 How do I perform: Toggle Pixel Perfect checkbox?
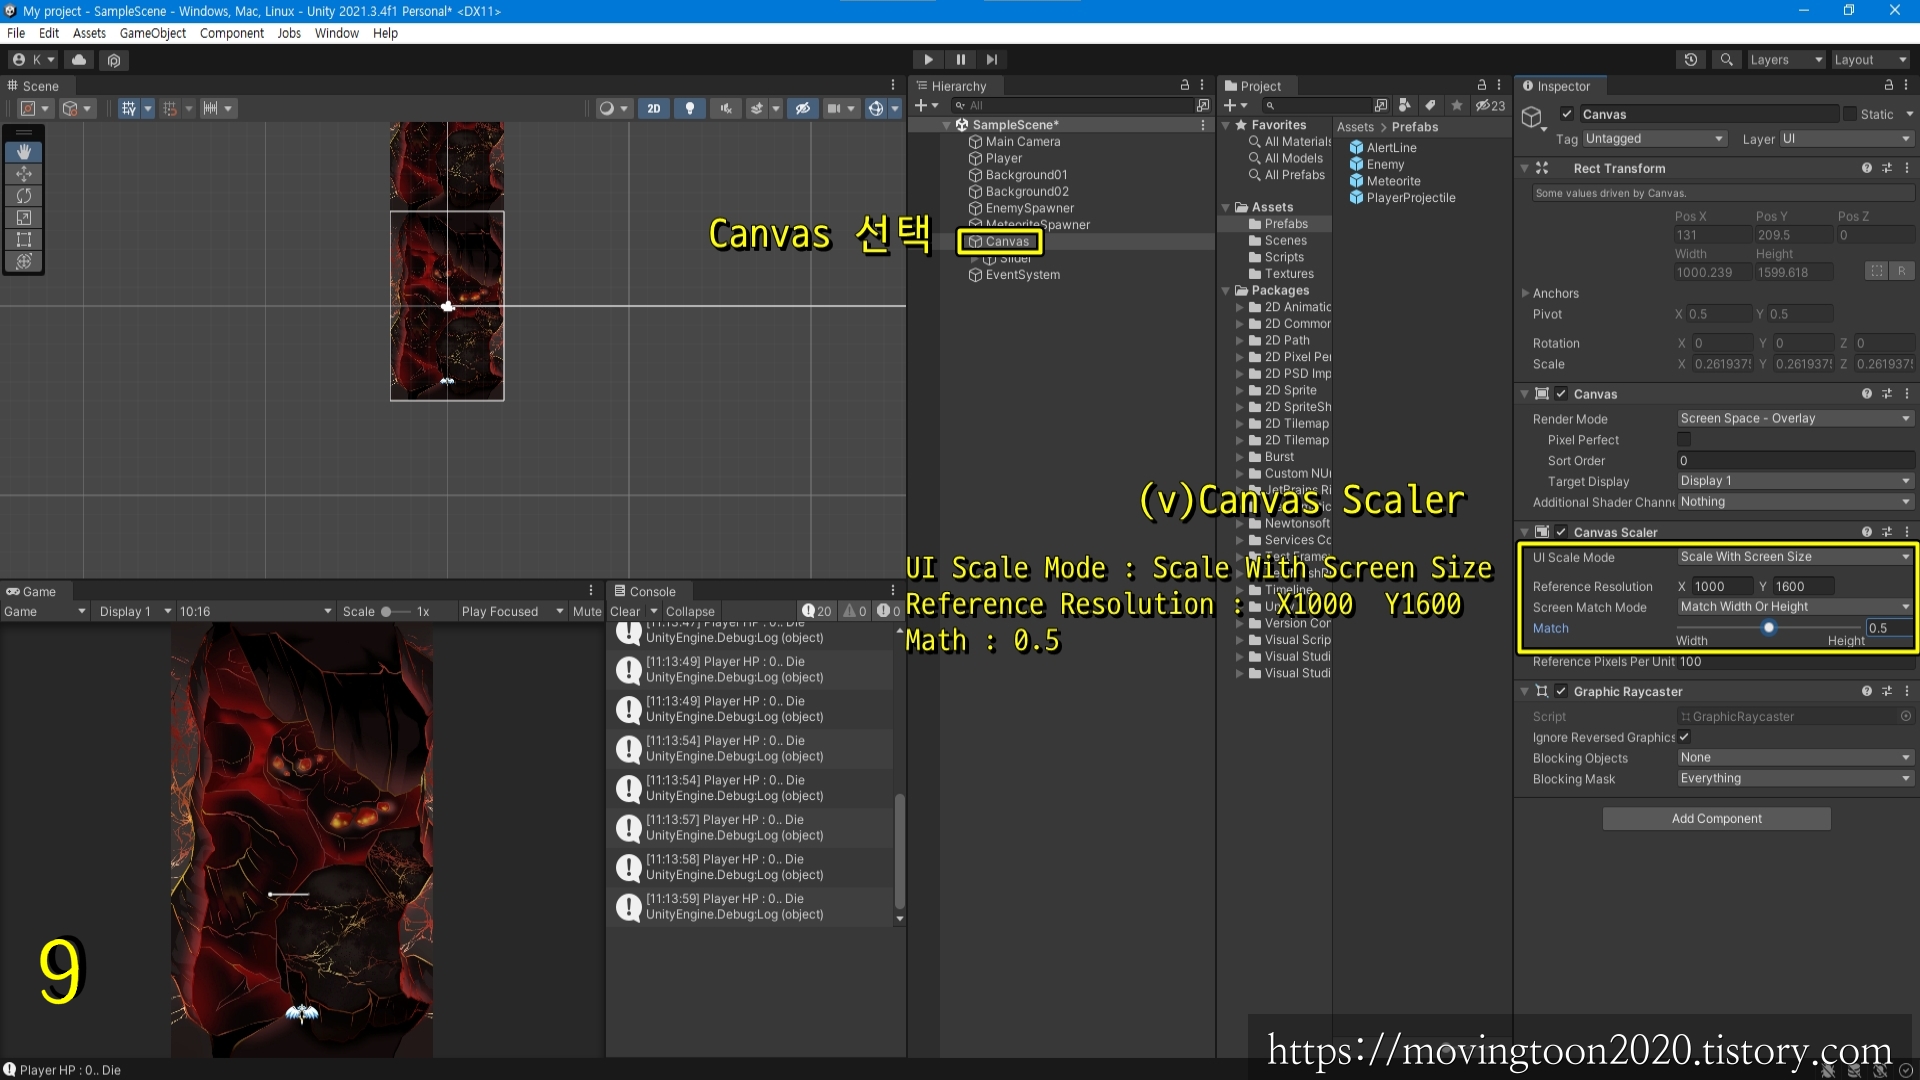tap(1684, 440)
